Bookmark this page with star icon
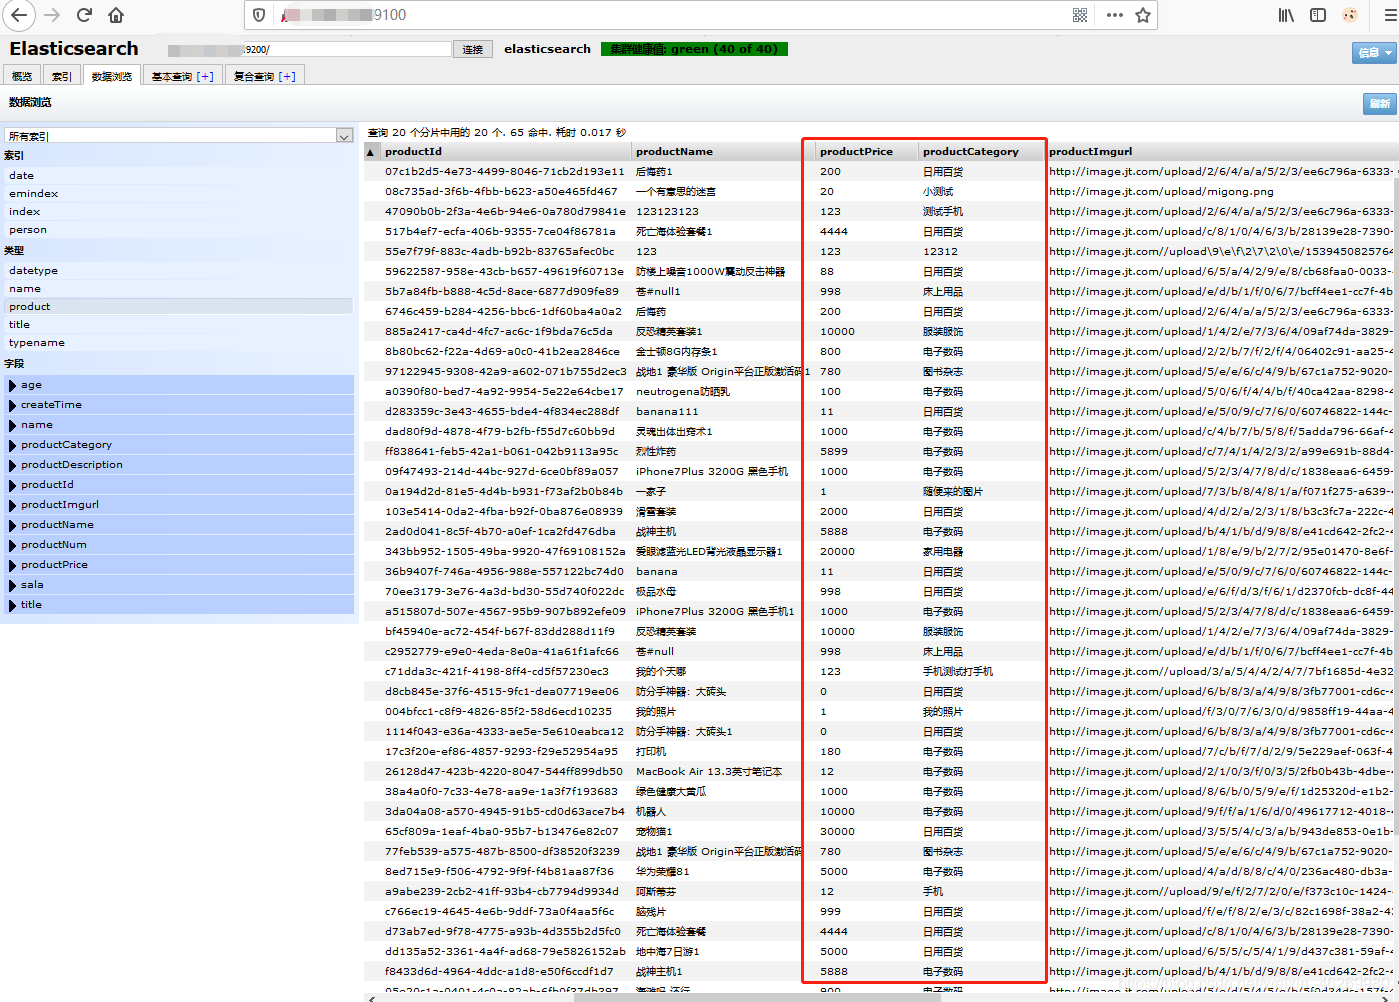The image size is (1399, 1002). click(x=1143, y=15)
